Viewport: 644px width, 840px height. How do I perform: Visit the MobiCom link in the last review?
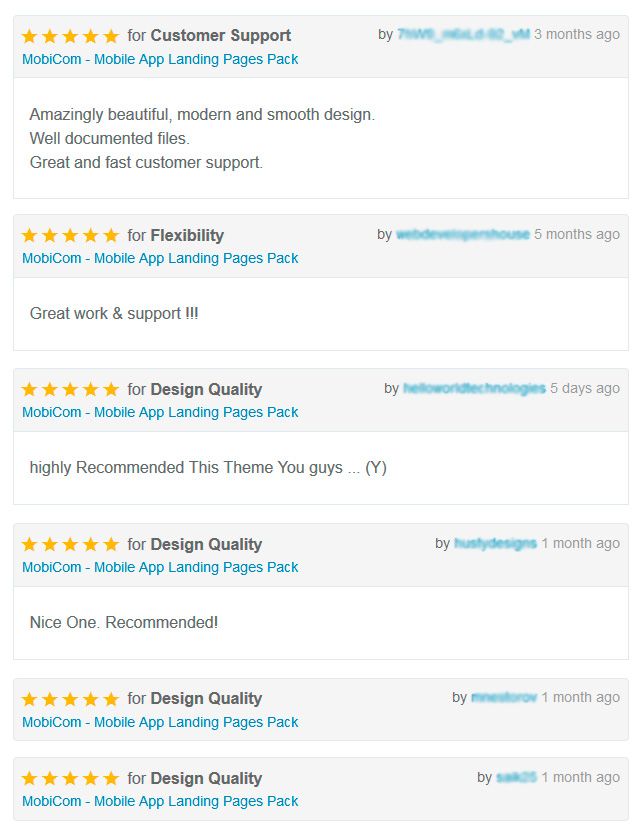(x=160, y=801)
